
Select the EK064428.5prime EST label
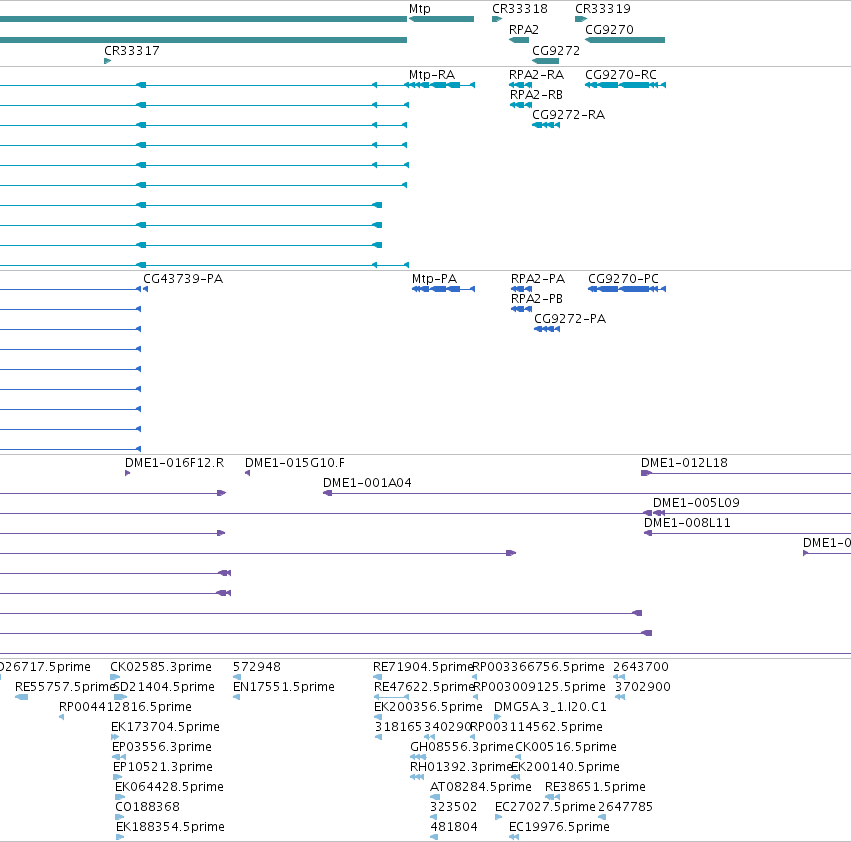tap(169, 787)
